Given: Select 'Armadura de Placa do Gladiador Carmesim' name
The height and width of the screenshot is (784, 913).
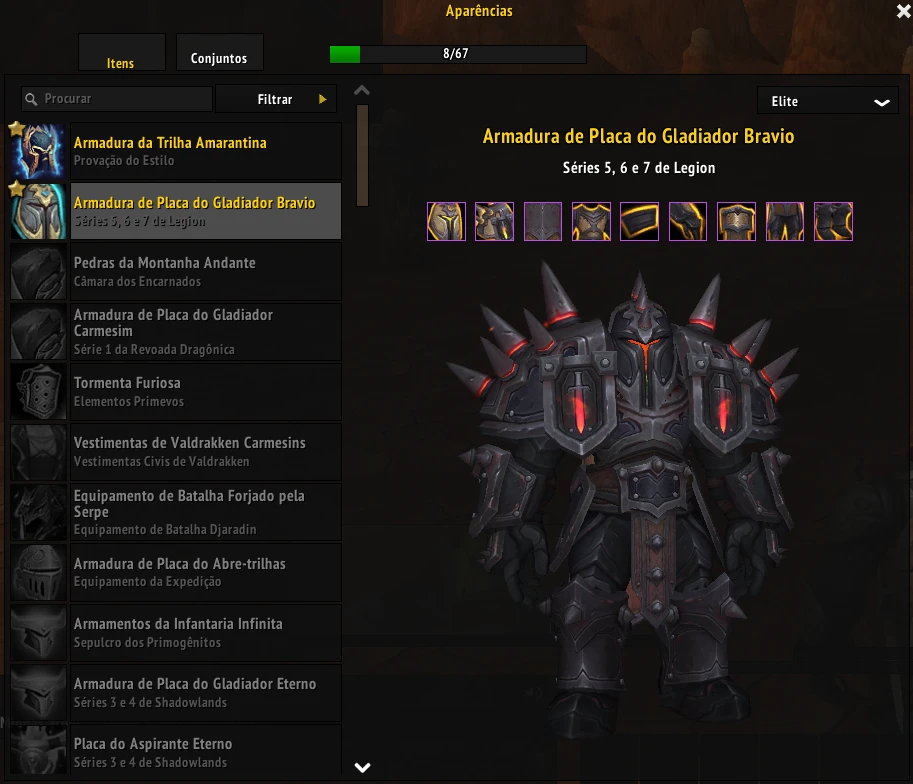Looking at the screenshot, I should 174,323.
